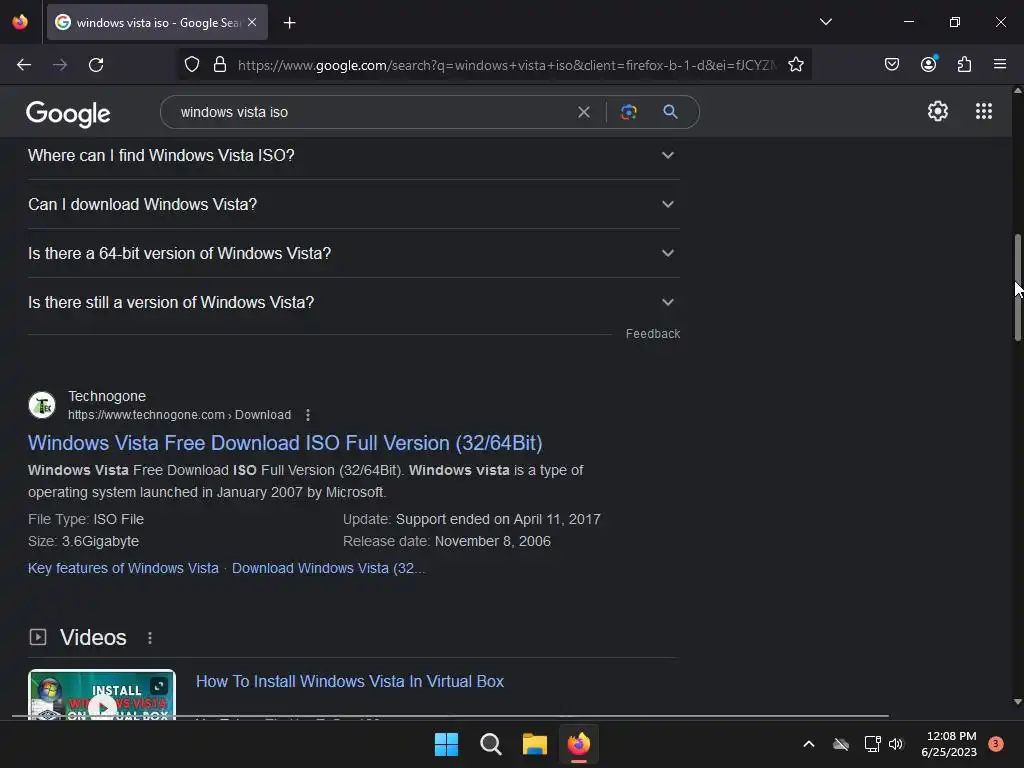1024x768 pixels.
Task: Open Windows Vista Free Download ISO result
Action: click(x=285, y=443)
